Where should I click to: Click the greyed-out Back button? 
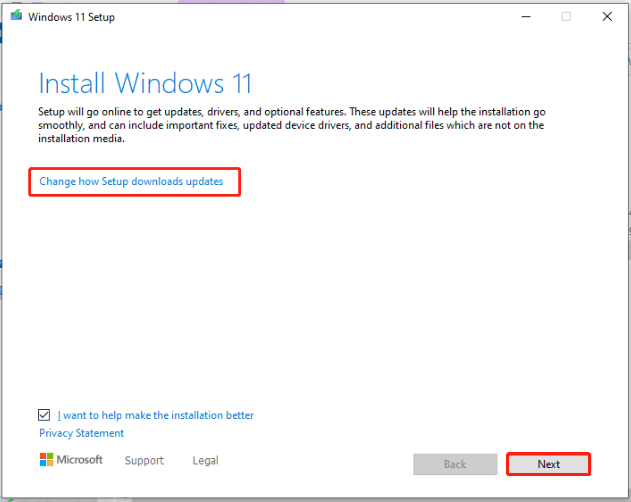pyautogui.click(x=455, y=464)
